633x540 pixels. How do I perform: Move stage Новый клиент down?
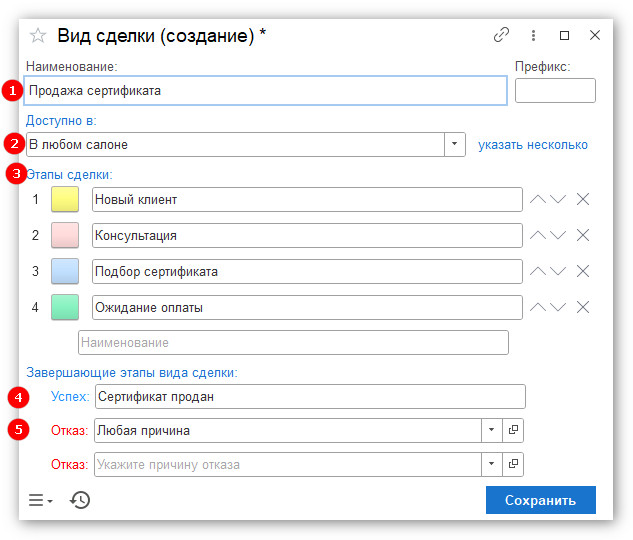pos(558,199)
